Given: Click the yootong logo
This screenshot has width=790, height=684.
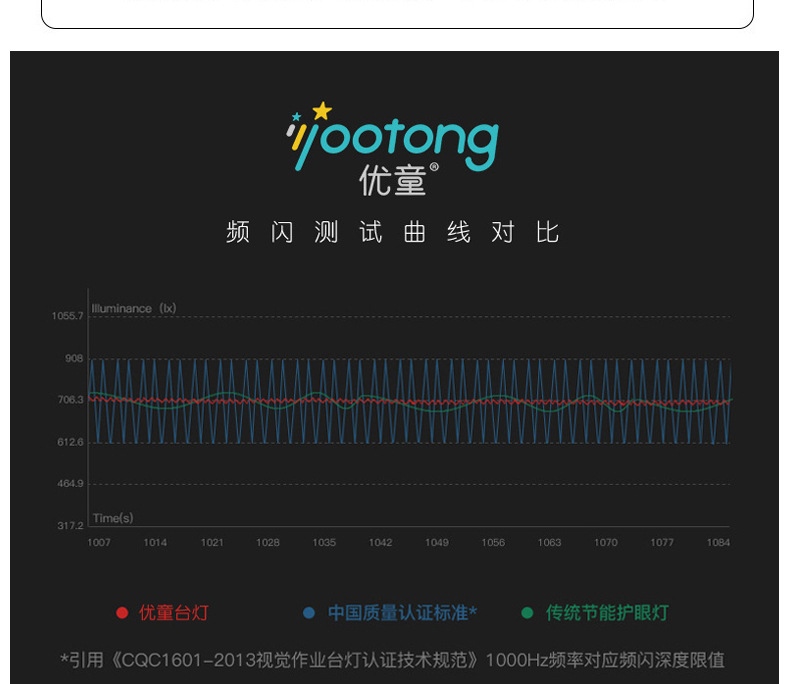Looking at the screenshot, I should (x=392, y=137).
